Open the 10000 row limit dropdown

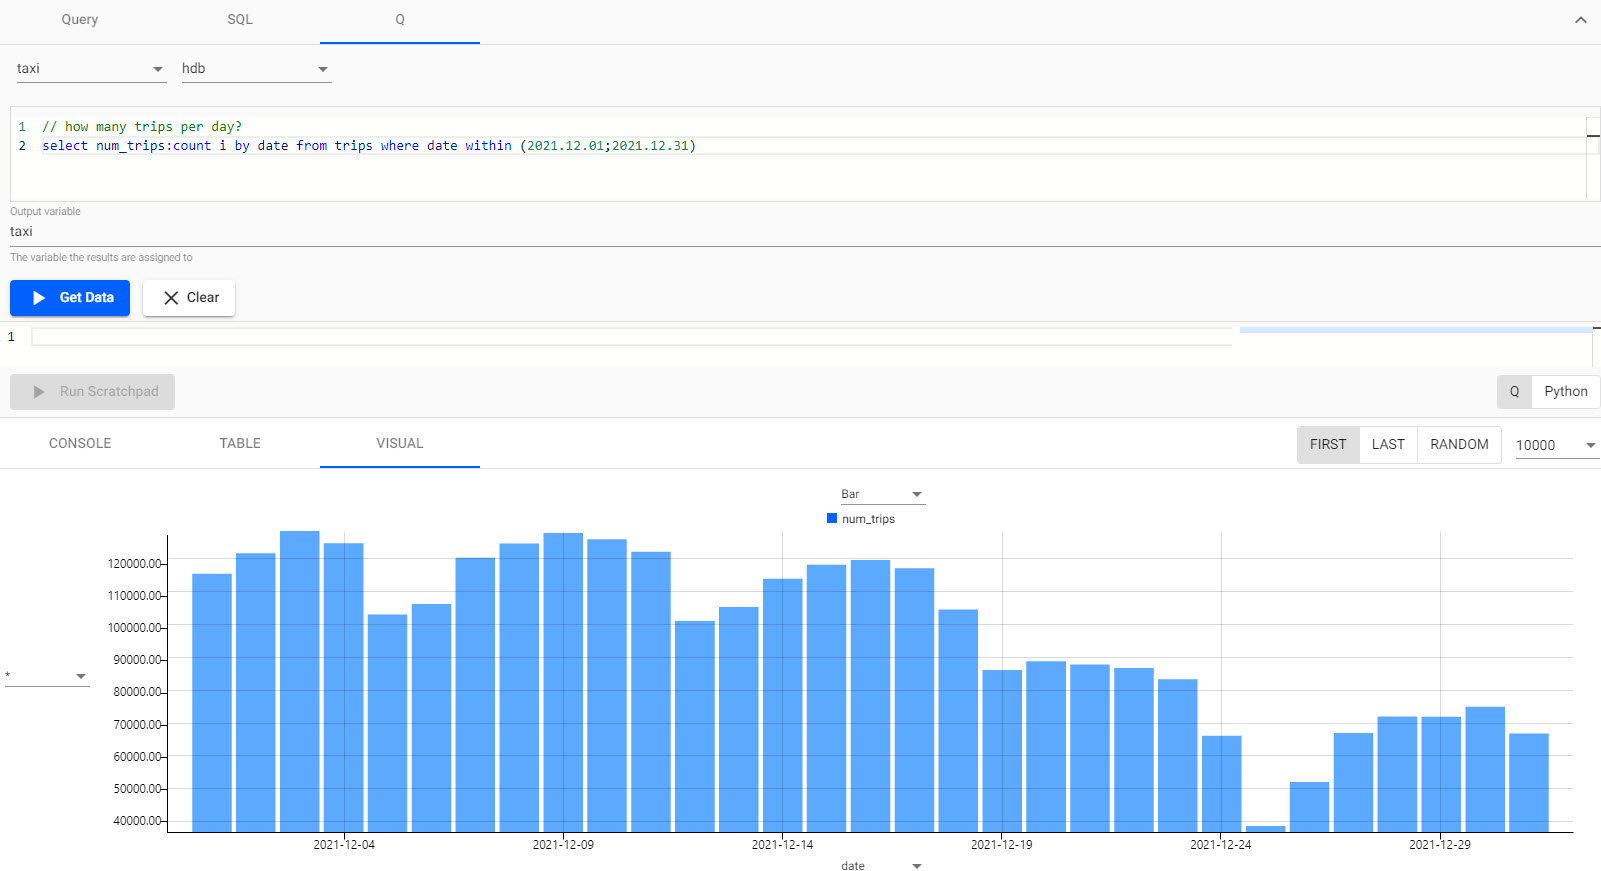[x=1556, y=445]
